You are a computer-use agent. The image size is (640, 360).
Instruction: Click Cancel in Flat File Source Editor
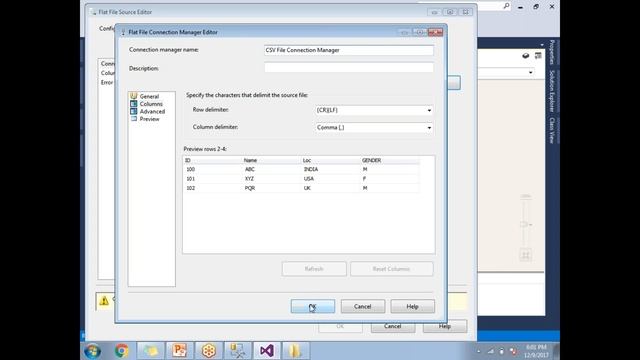(393, 326)
